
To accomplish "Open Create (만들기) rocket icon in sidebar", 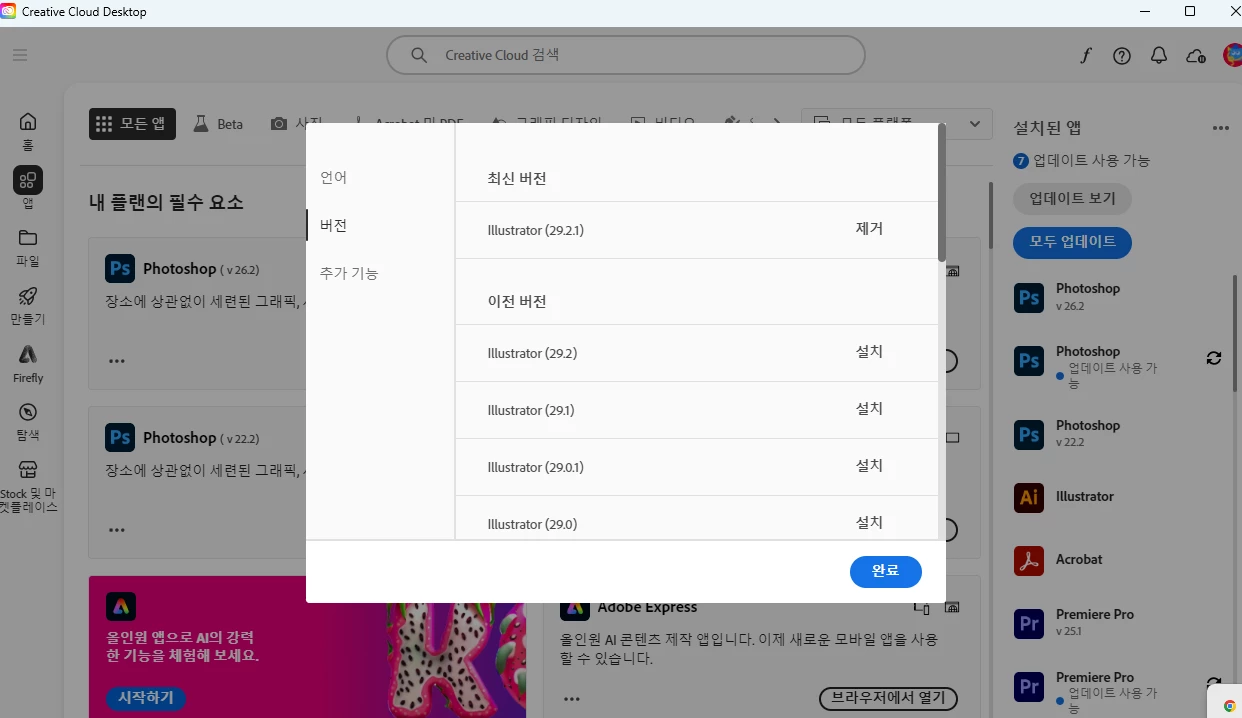I will pos(28,306).
